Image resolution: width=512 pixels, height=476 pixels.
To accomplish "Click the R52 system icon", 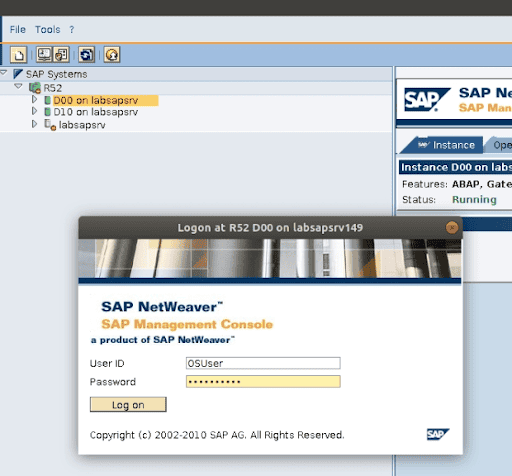I will point(35,88).
